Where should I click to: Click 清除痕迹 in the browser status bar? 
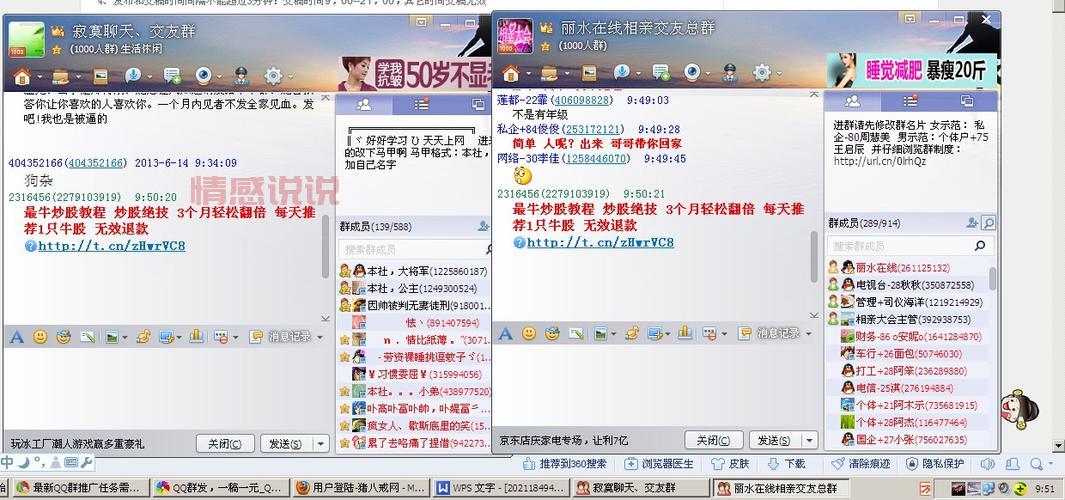pyautogui.click(x=861, y=464)
